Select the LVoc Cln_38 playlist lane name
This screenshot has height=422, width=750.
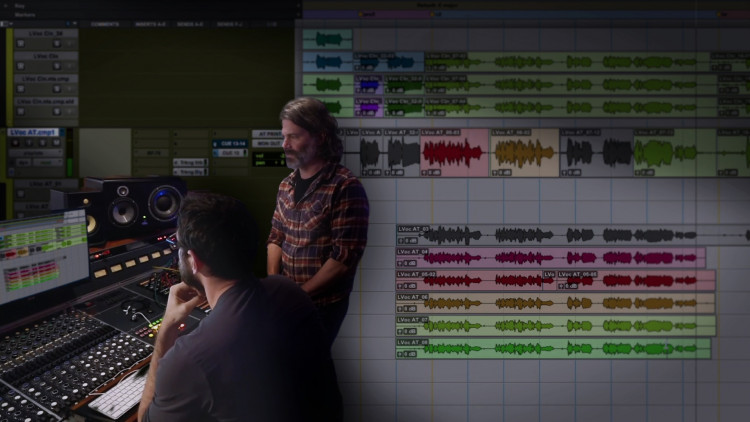pos(46,33)
